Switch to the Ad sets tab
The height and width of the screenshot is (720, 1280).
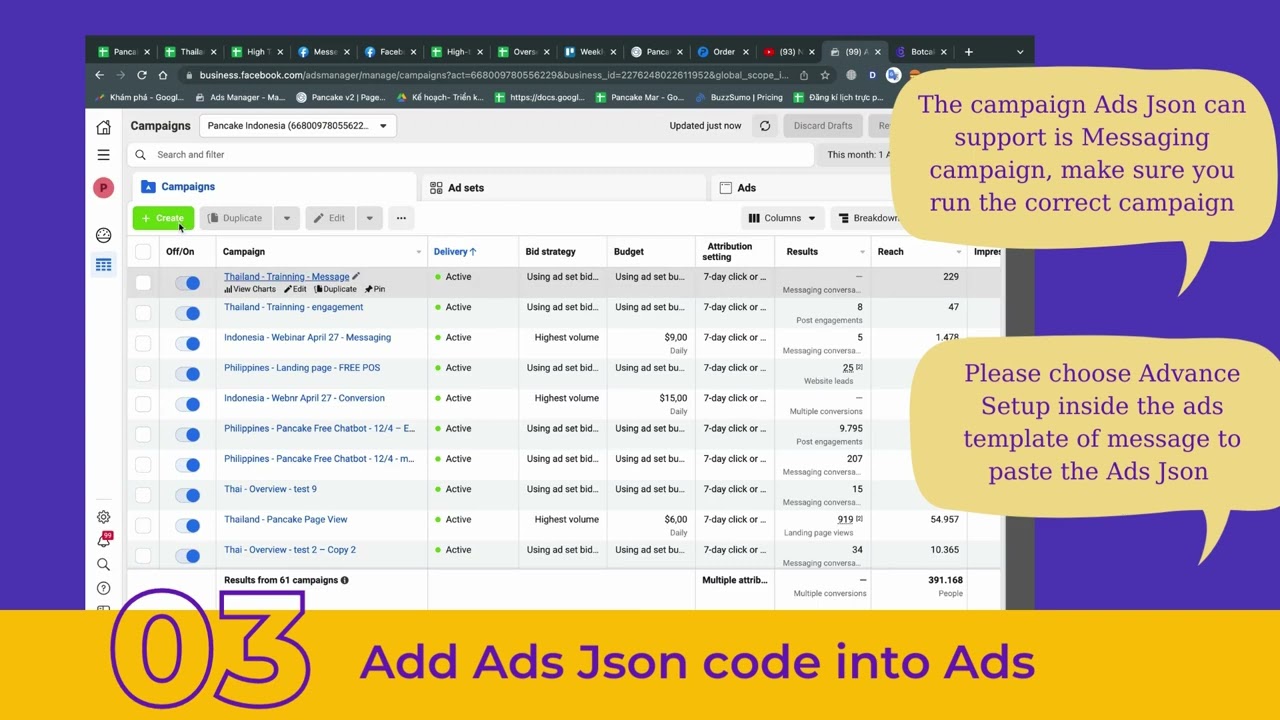pyautogui.click(x=563, y=187)
